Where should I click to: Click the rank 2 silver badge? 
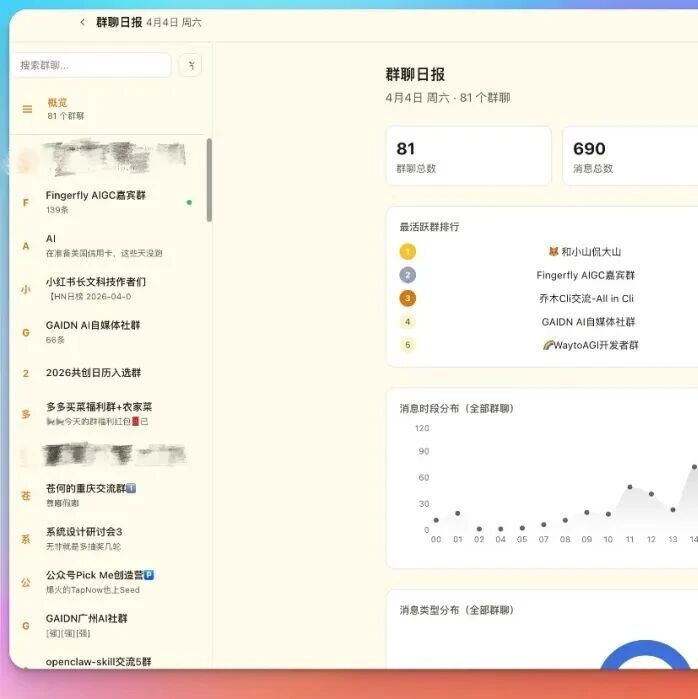pyautogui.click(x=407, y=275)
